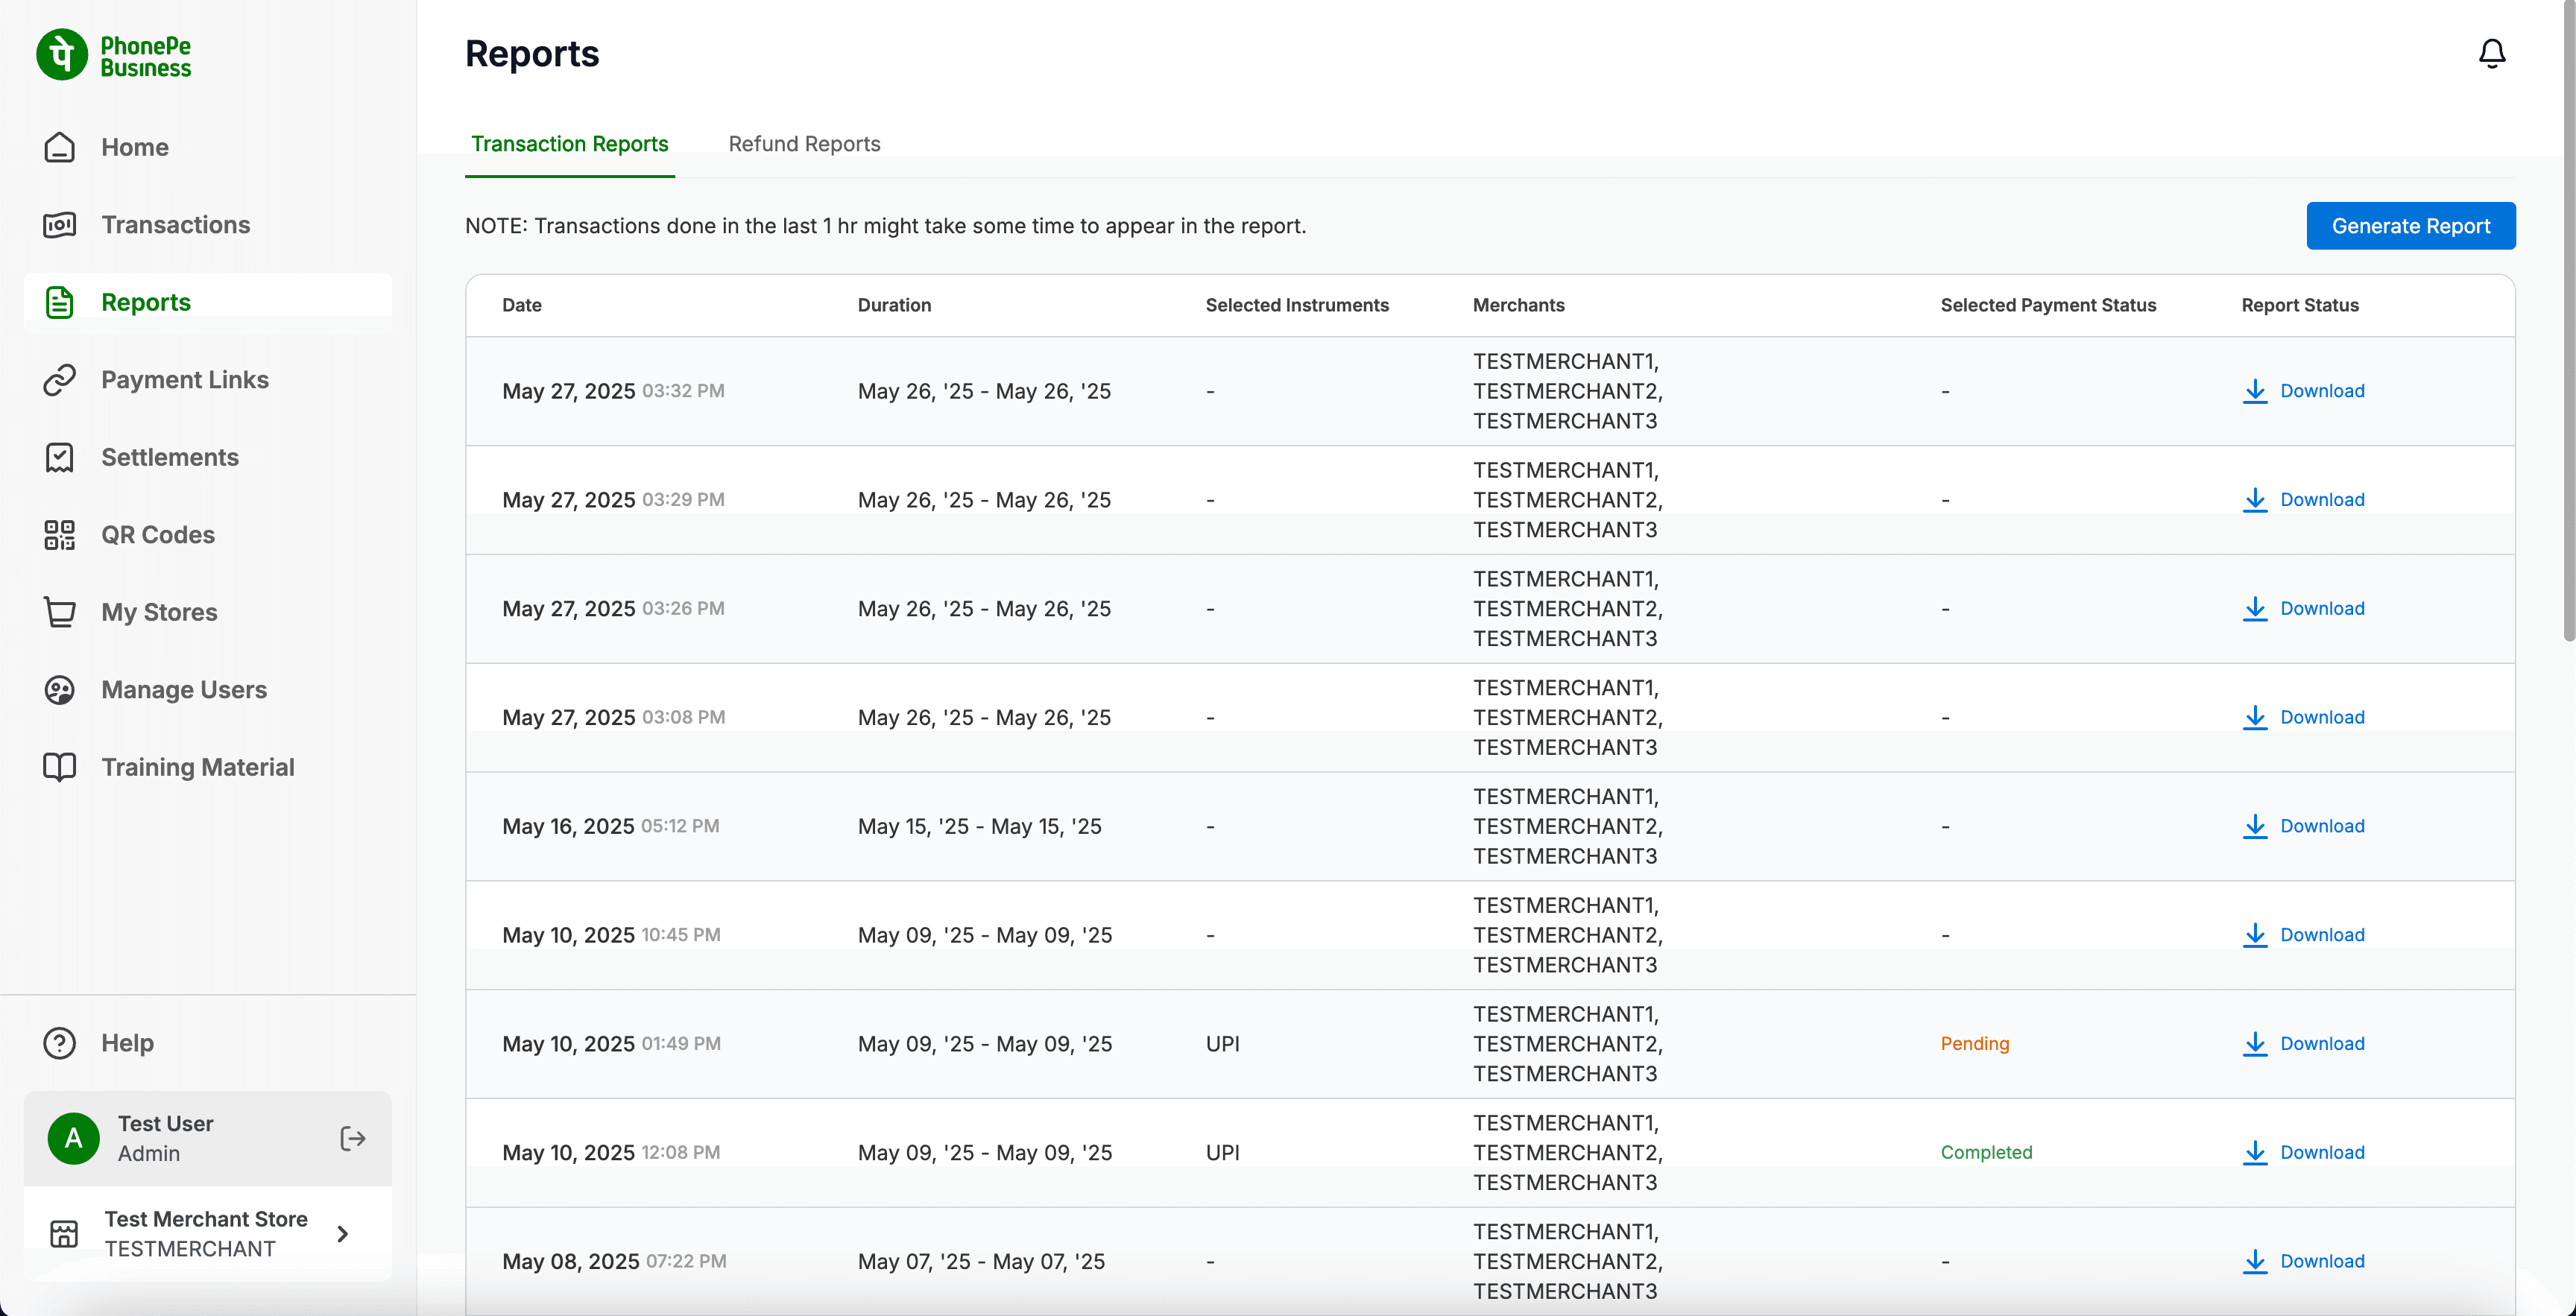This screenshot has height=1316, width=2576.
Task: Expand Test Merchant Store chevron
Action: [343, 1234]
